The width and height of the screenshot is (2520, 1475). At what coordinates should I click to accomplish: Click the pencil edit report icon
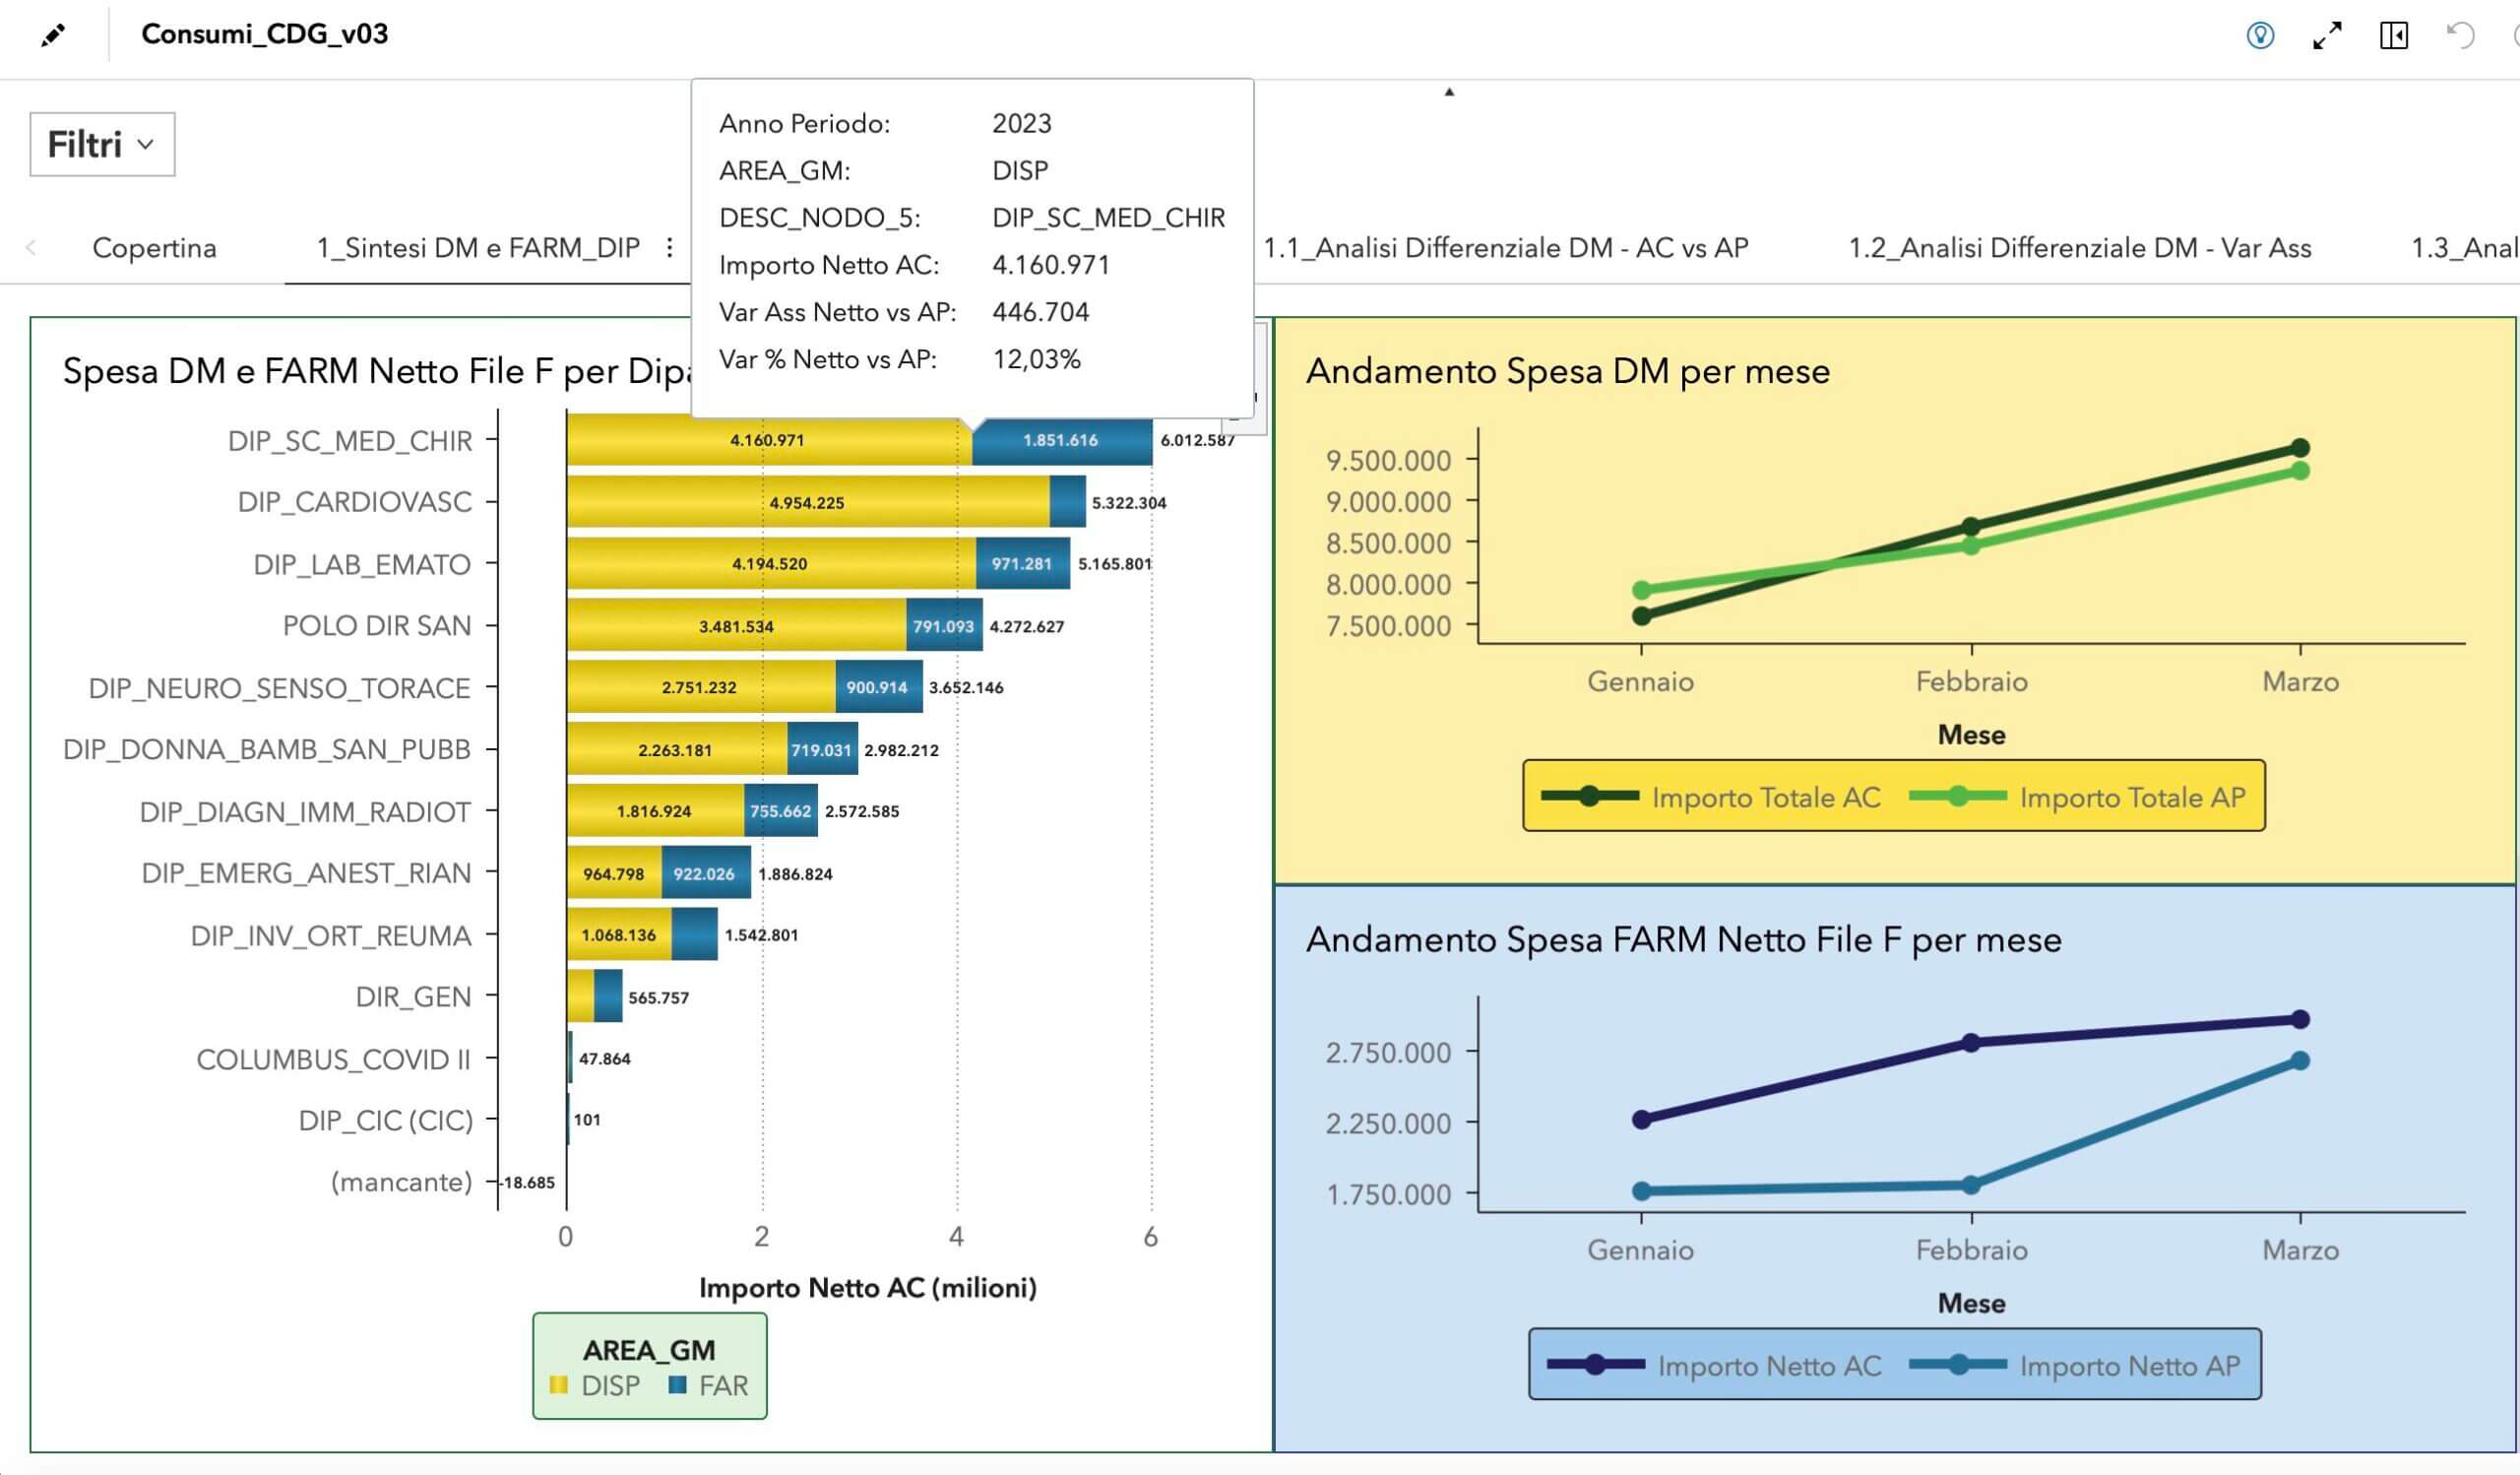(53, 35)
